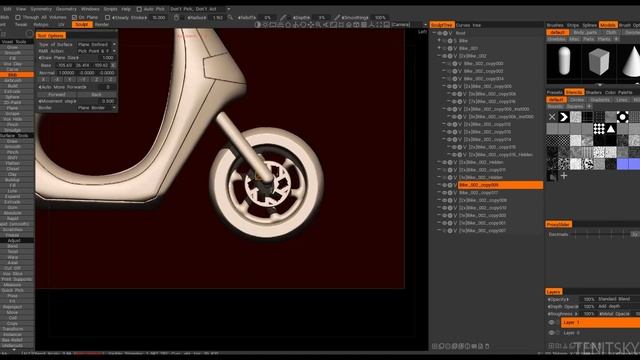Switch to the Retopo room tab
Screen dimensions: 640x360
(41, 24)
